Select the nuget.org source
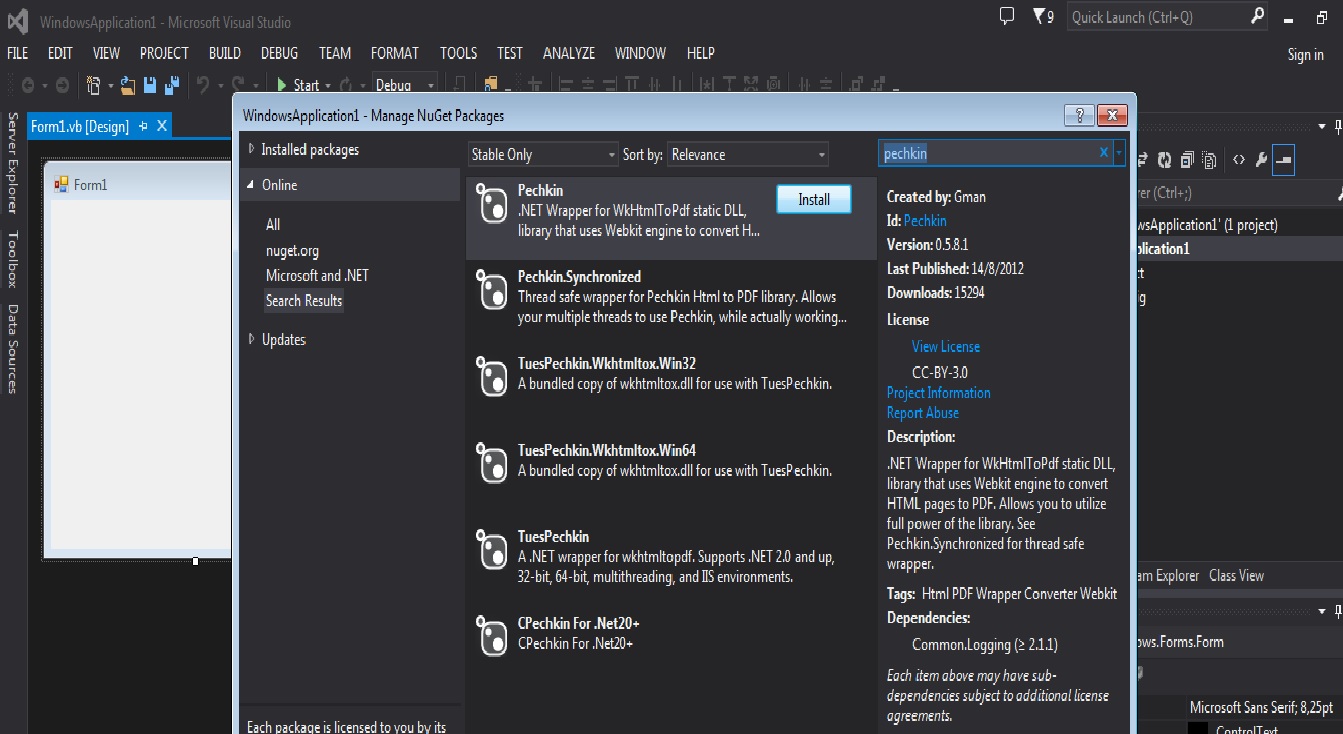Screen dimensions: 1343x734 292,251
